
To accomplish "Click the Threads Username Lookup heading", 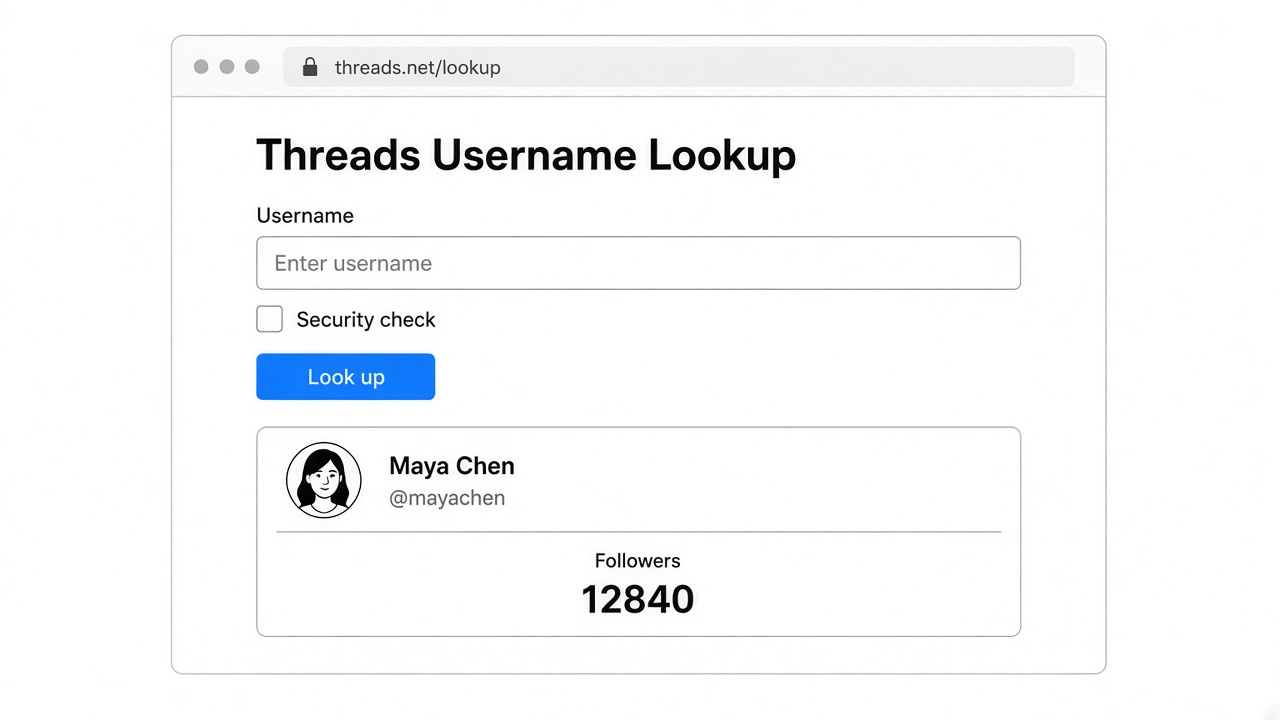I will pos(526,156).
